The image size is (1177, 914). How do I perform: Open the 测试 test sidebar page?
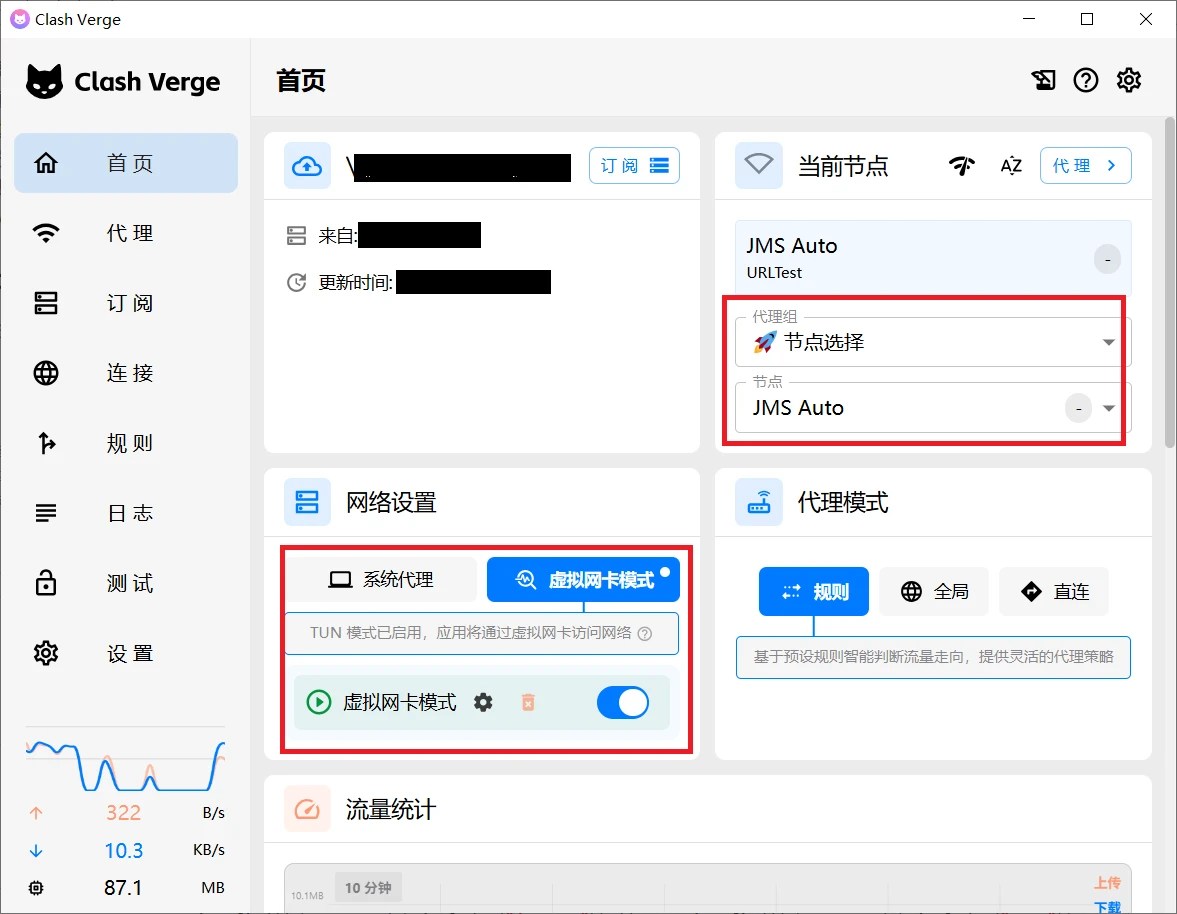[126, 583]
